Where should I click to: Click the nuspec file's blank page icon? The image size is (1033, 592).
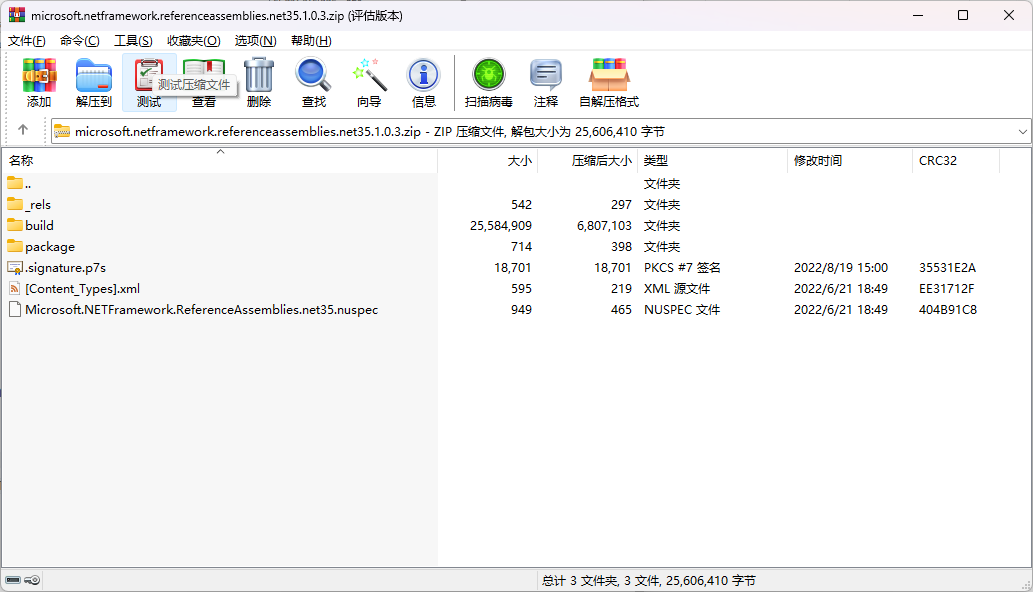tap(15, 309)
